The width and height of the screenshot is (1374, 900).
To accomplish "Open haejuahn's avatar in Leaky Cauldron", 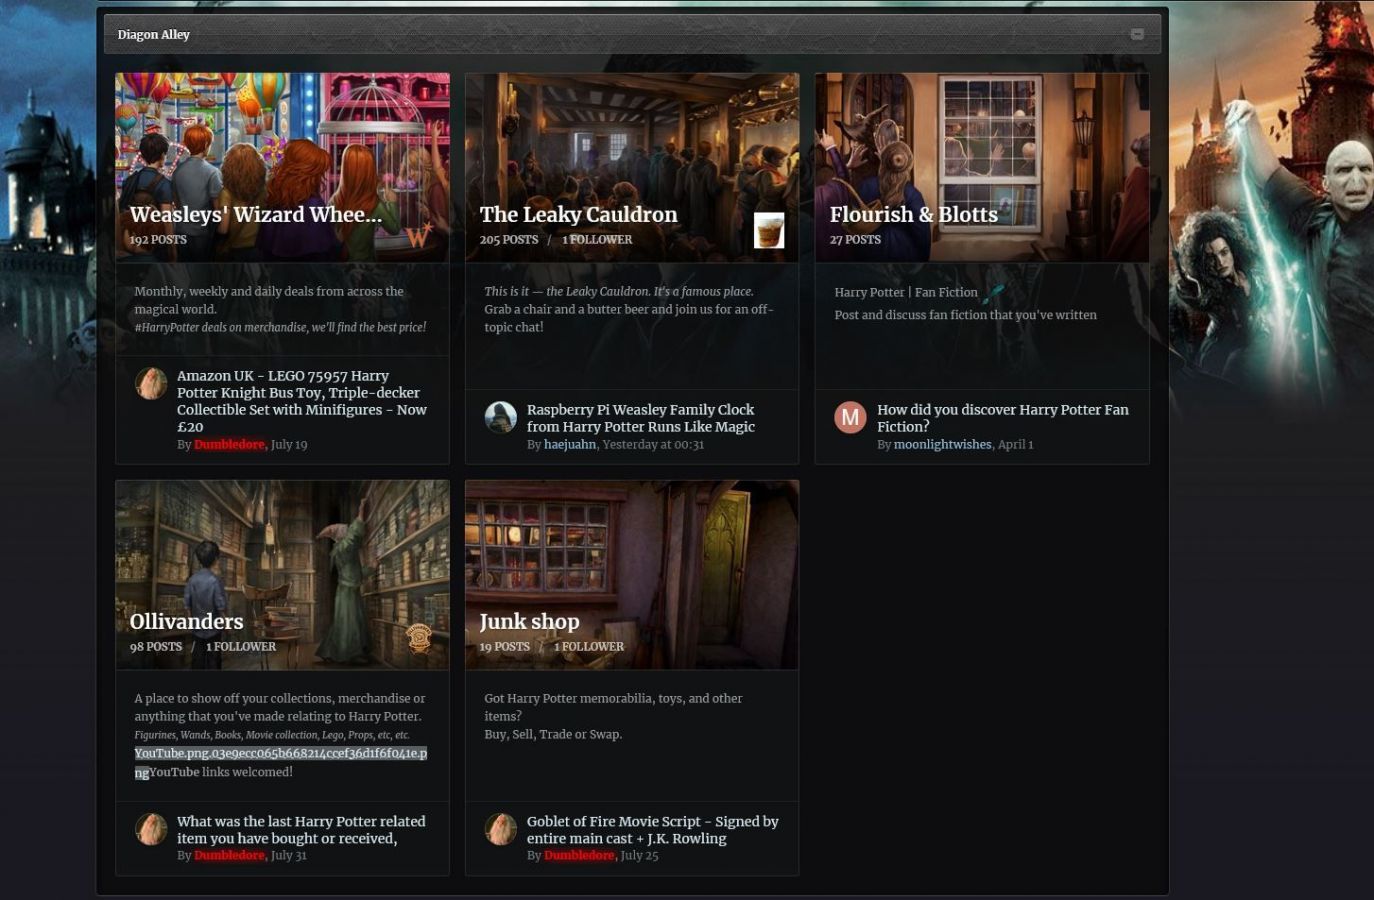I will 501,417.
